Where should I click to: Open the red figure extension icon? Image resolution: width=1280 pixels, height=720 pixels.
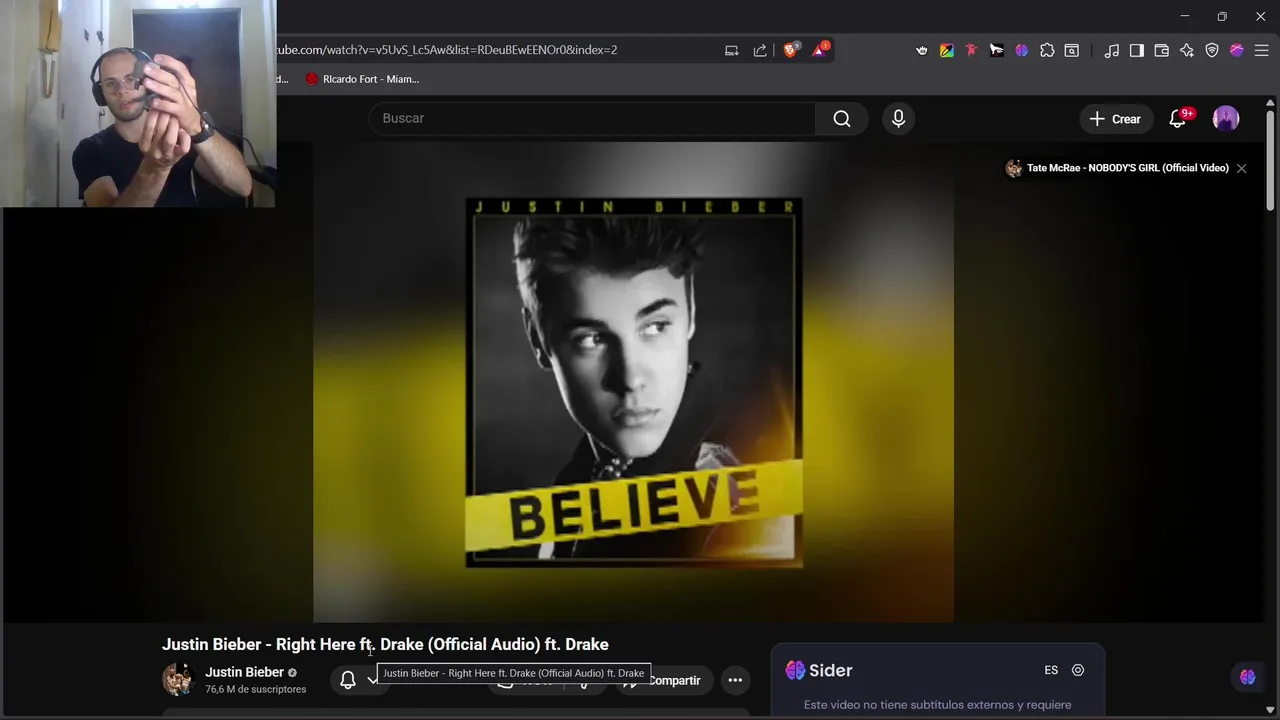click(971, 50)
